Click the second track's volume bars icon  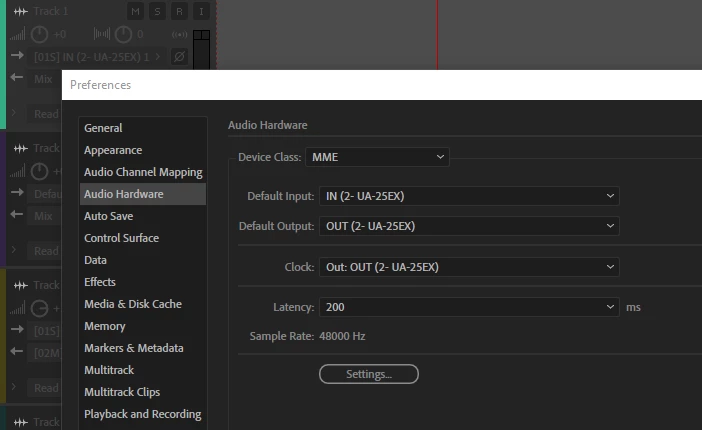(x=17, y=171)
